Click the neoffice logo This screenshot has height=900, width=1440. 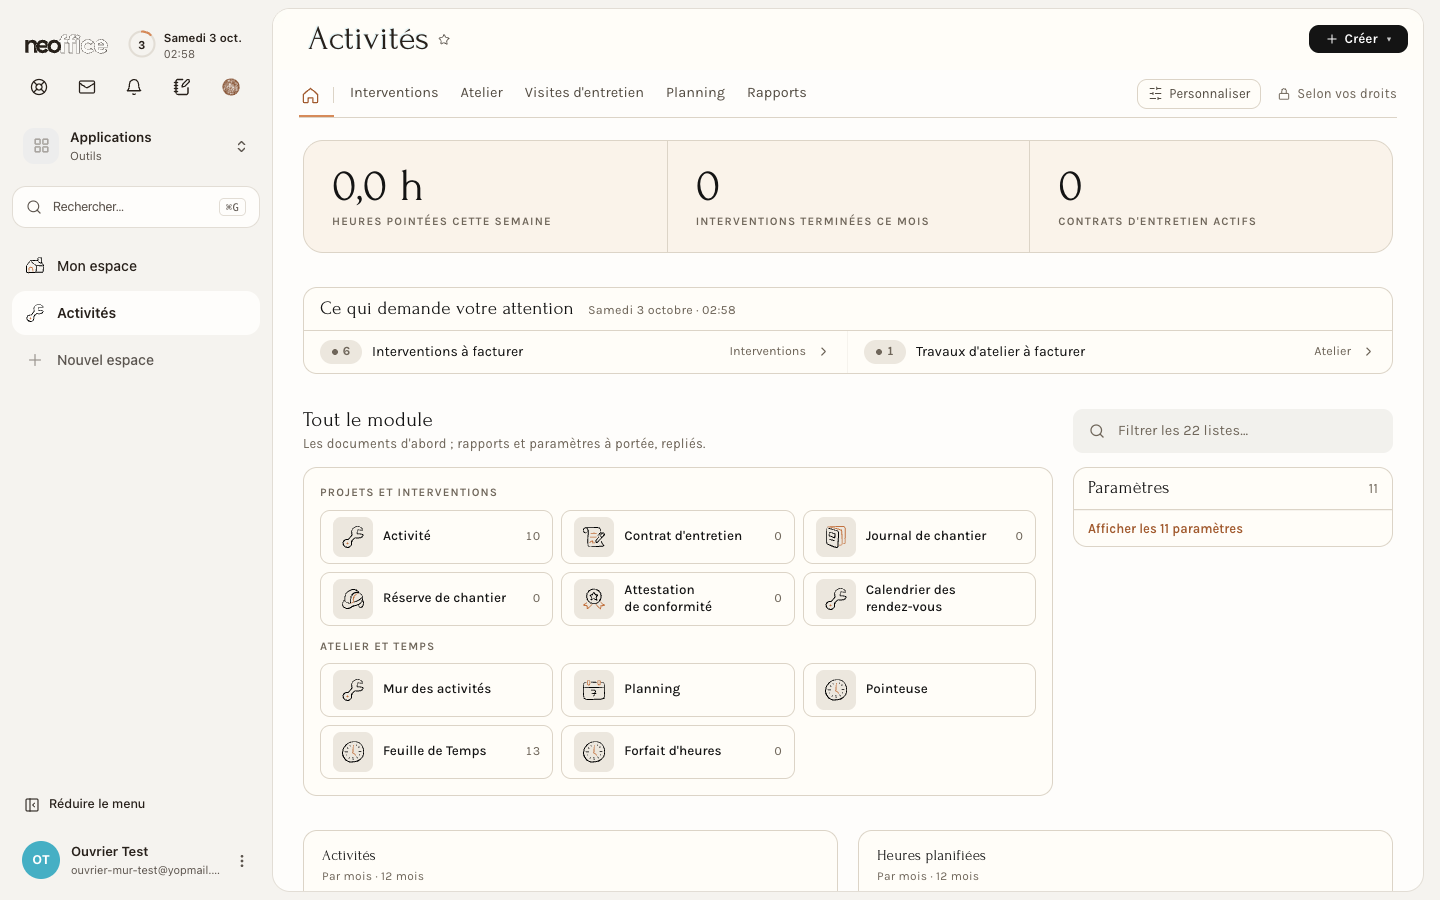(x=66, y=45)
